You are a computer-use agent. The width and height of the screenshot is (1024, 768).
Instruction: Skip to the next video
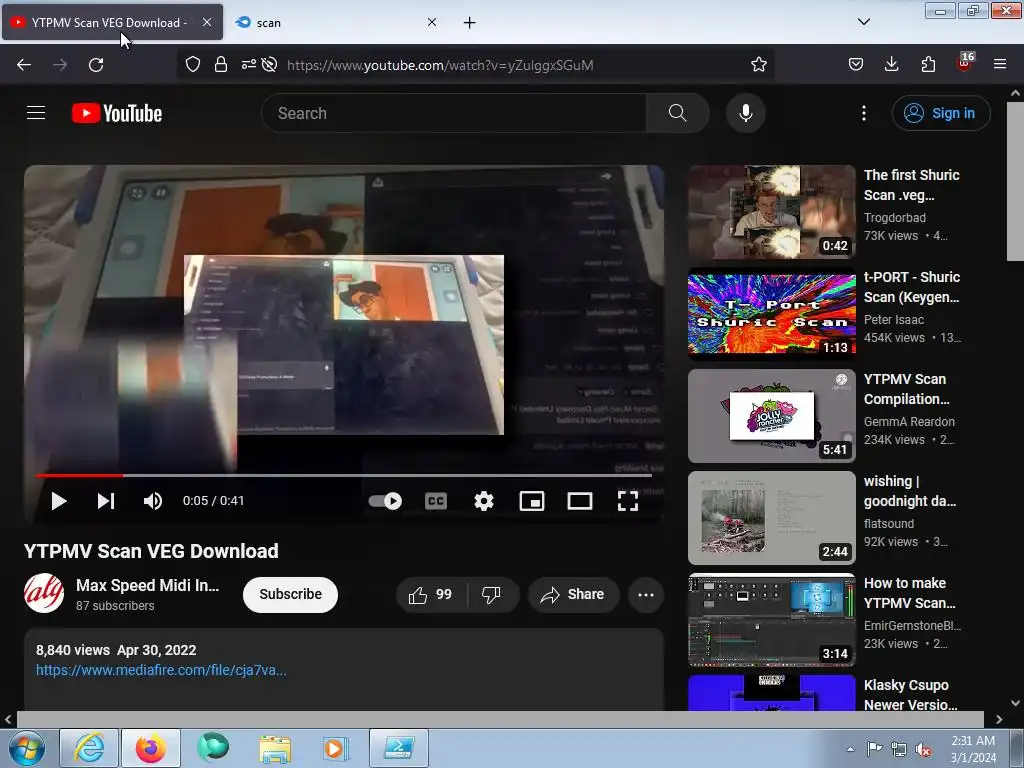106,501
